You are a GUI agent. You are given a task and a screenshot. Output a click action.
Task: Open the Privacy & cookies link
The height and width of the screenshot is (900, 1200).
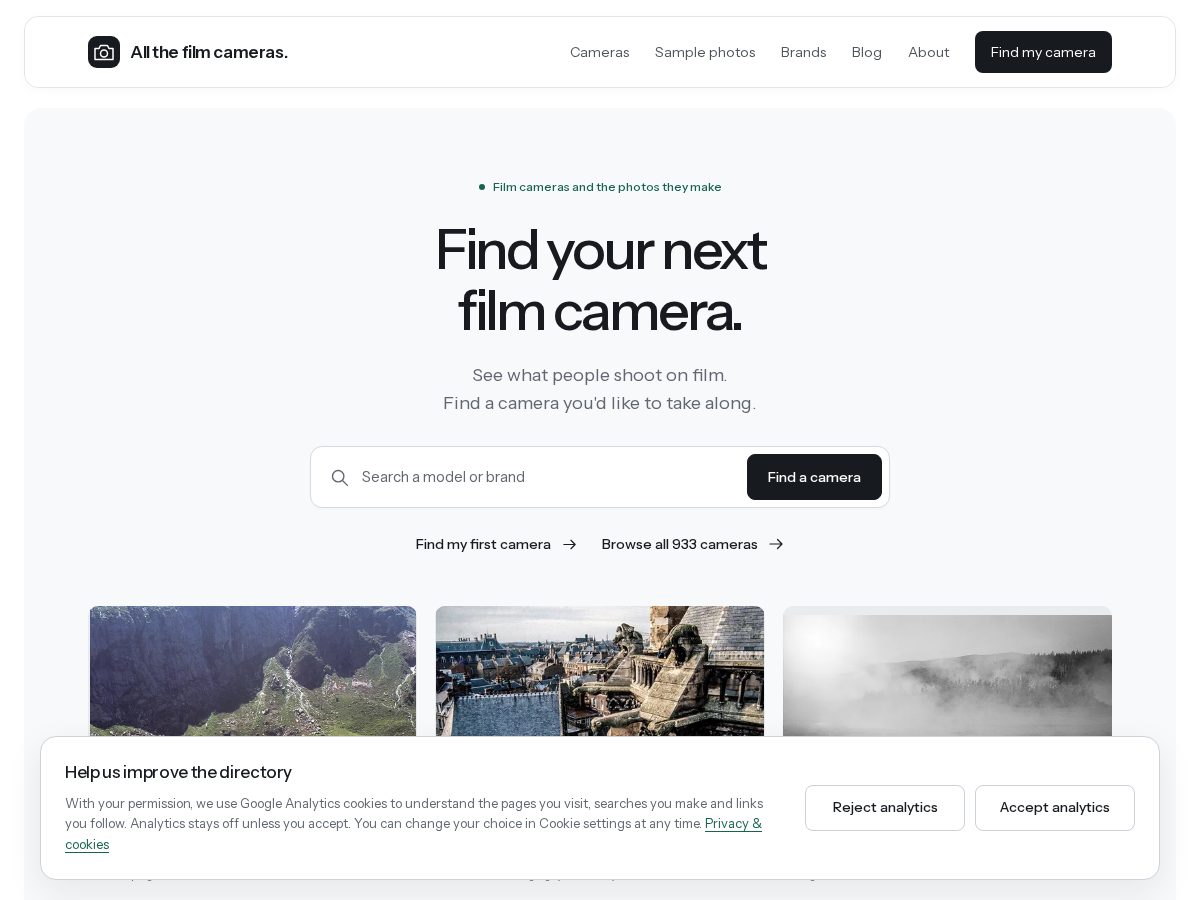tap(733, 824)
